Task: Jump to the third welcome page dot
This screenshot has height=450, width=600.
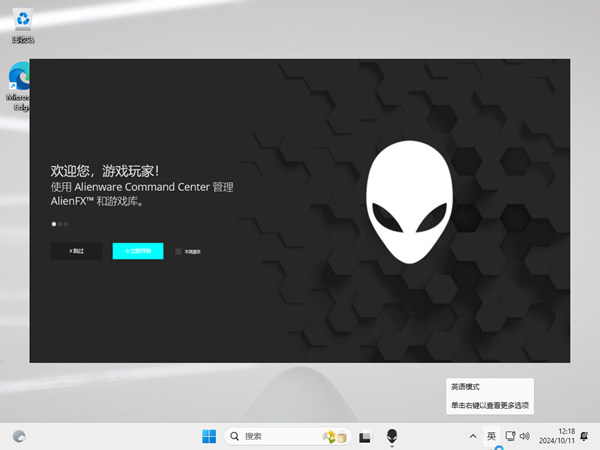Action: coord(66,224)
